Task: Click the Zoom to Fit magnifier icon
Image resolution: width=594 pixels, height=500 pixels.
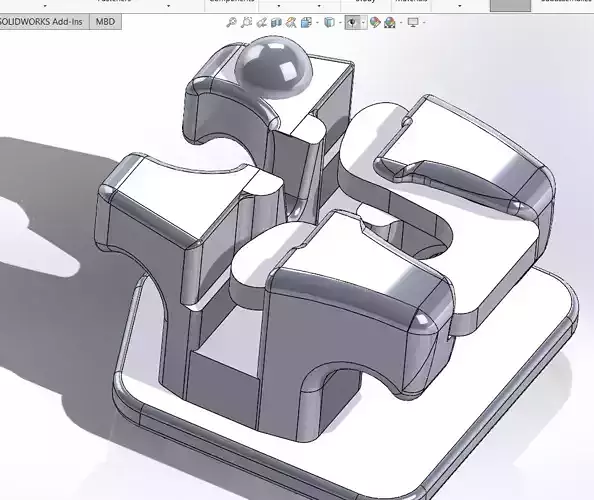Action: click(x=231, y=22)
